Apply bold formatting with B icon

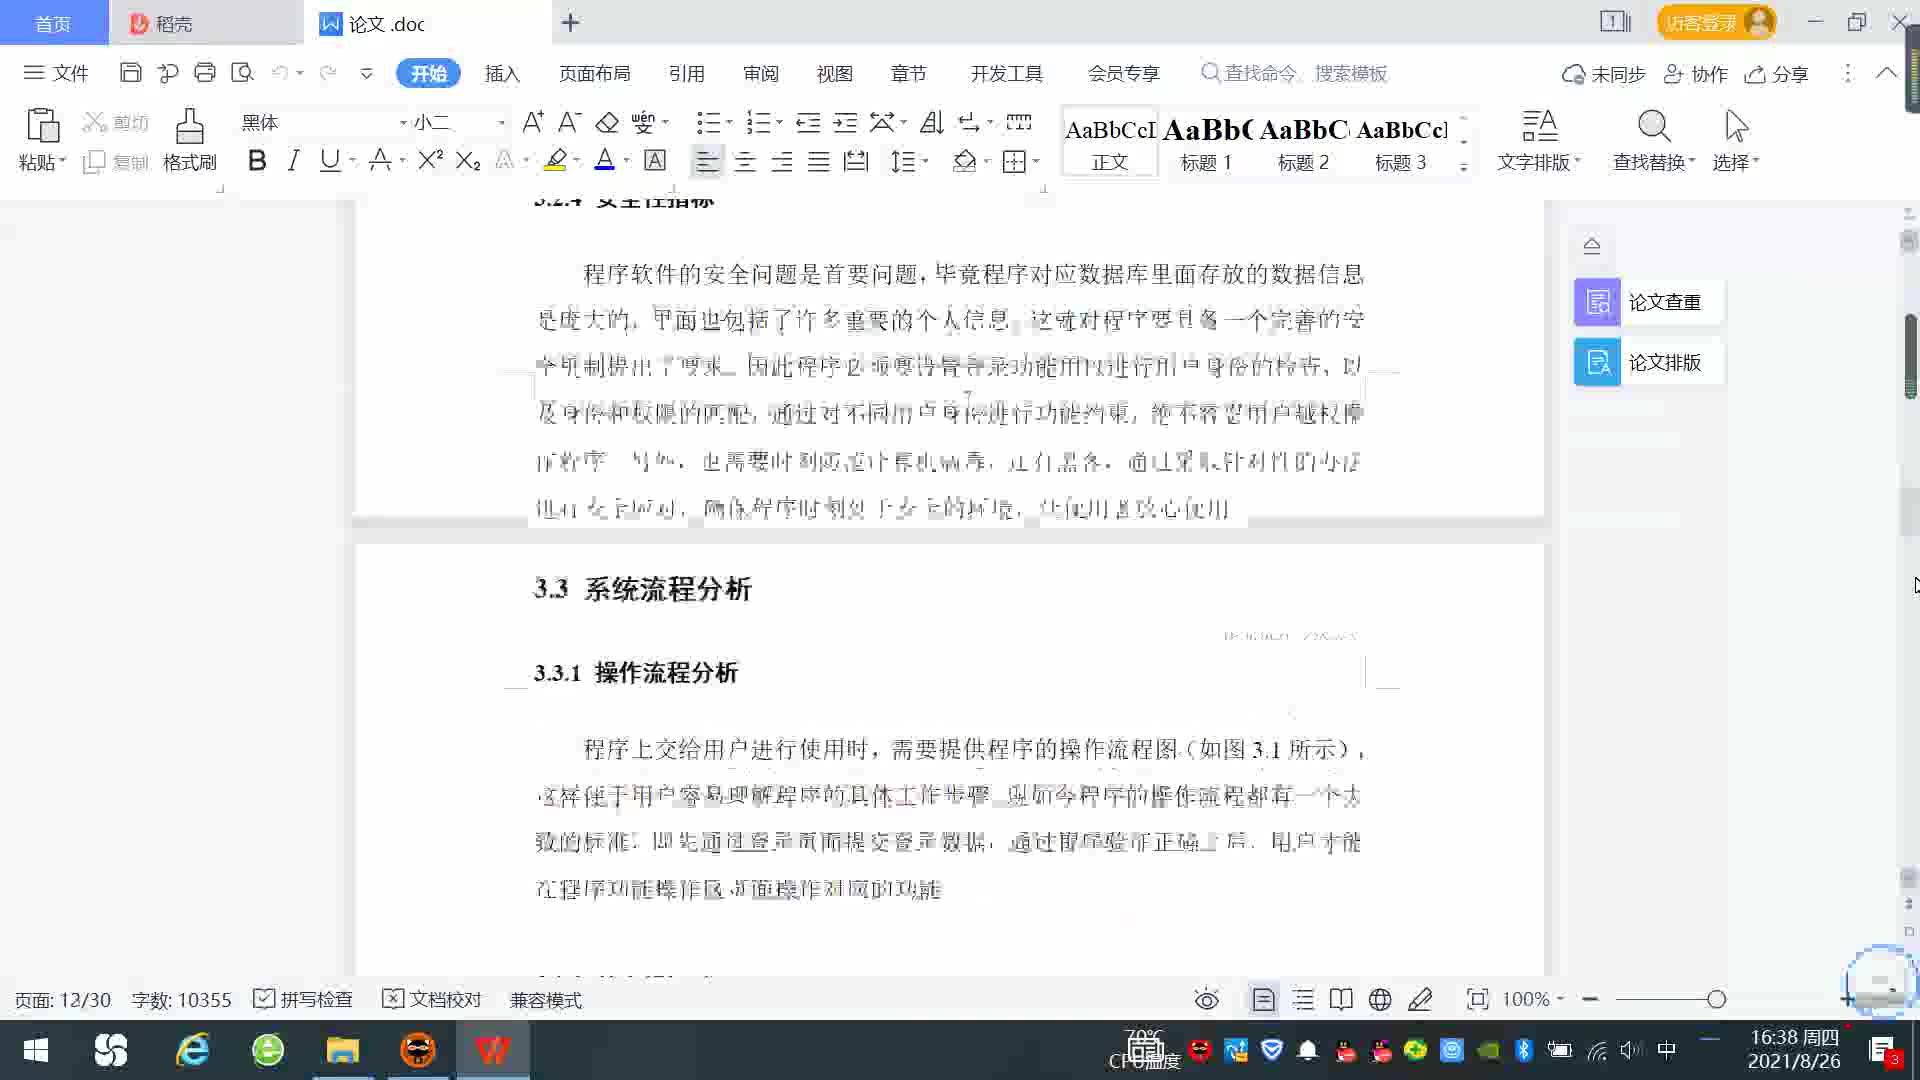click(257, 161)
